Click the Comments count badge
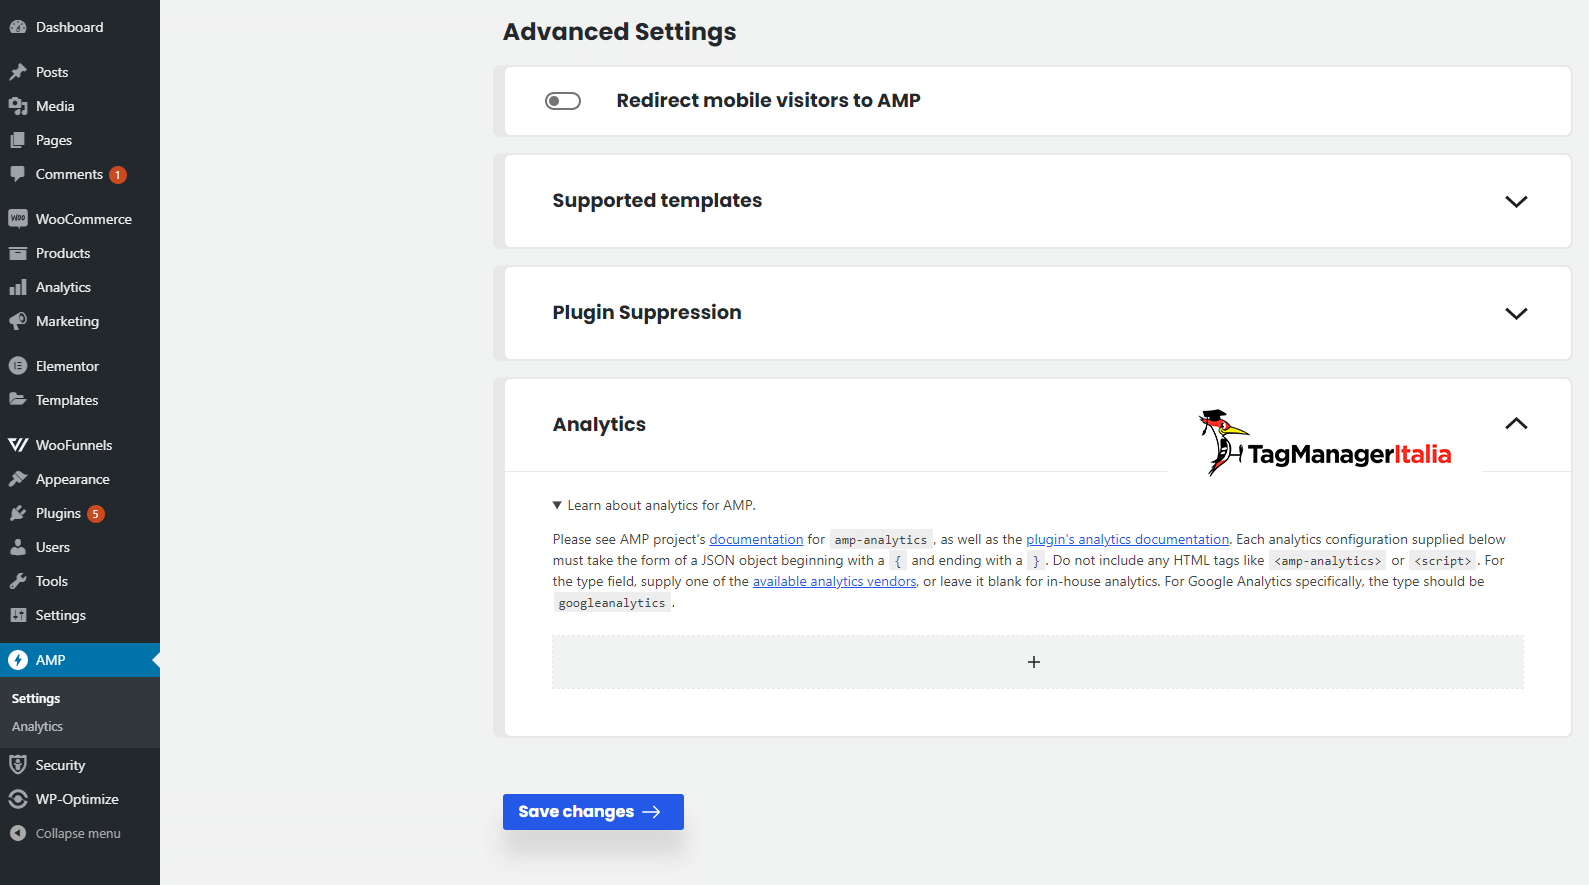The height and width of the screenshot is (885, 1589). pos(118,175)
